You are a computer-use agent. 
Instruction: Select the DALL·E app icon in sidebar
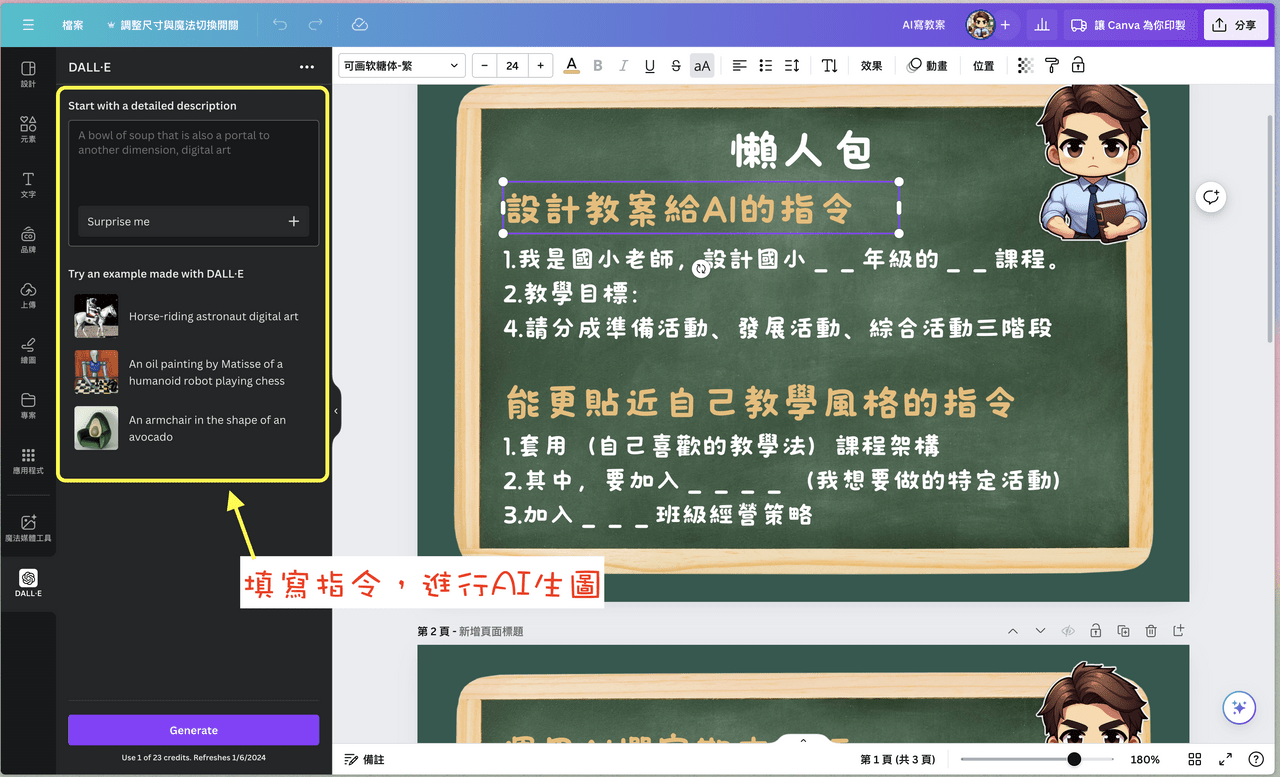coord(28,578)
